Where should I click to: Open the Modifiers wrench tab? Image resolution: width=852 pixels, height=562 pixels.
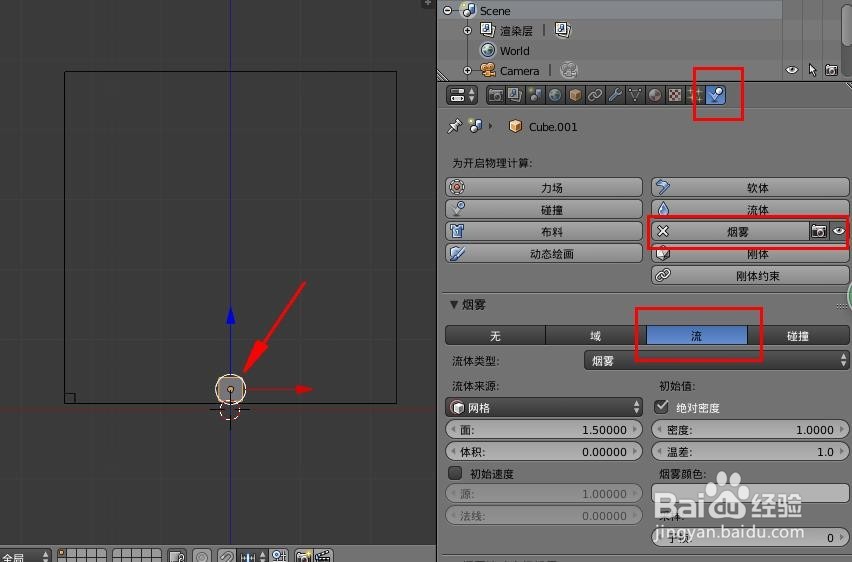[615, 96]
